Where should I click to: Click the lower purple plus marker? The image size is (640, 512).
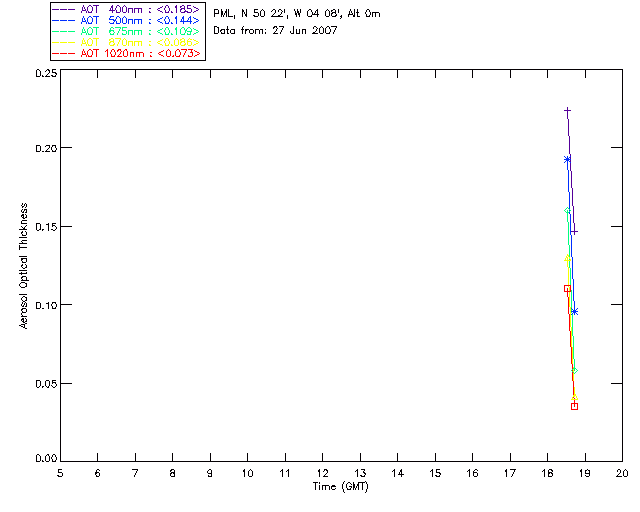pyautogui.click(x=574, y=231)
